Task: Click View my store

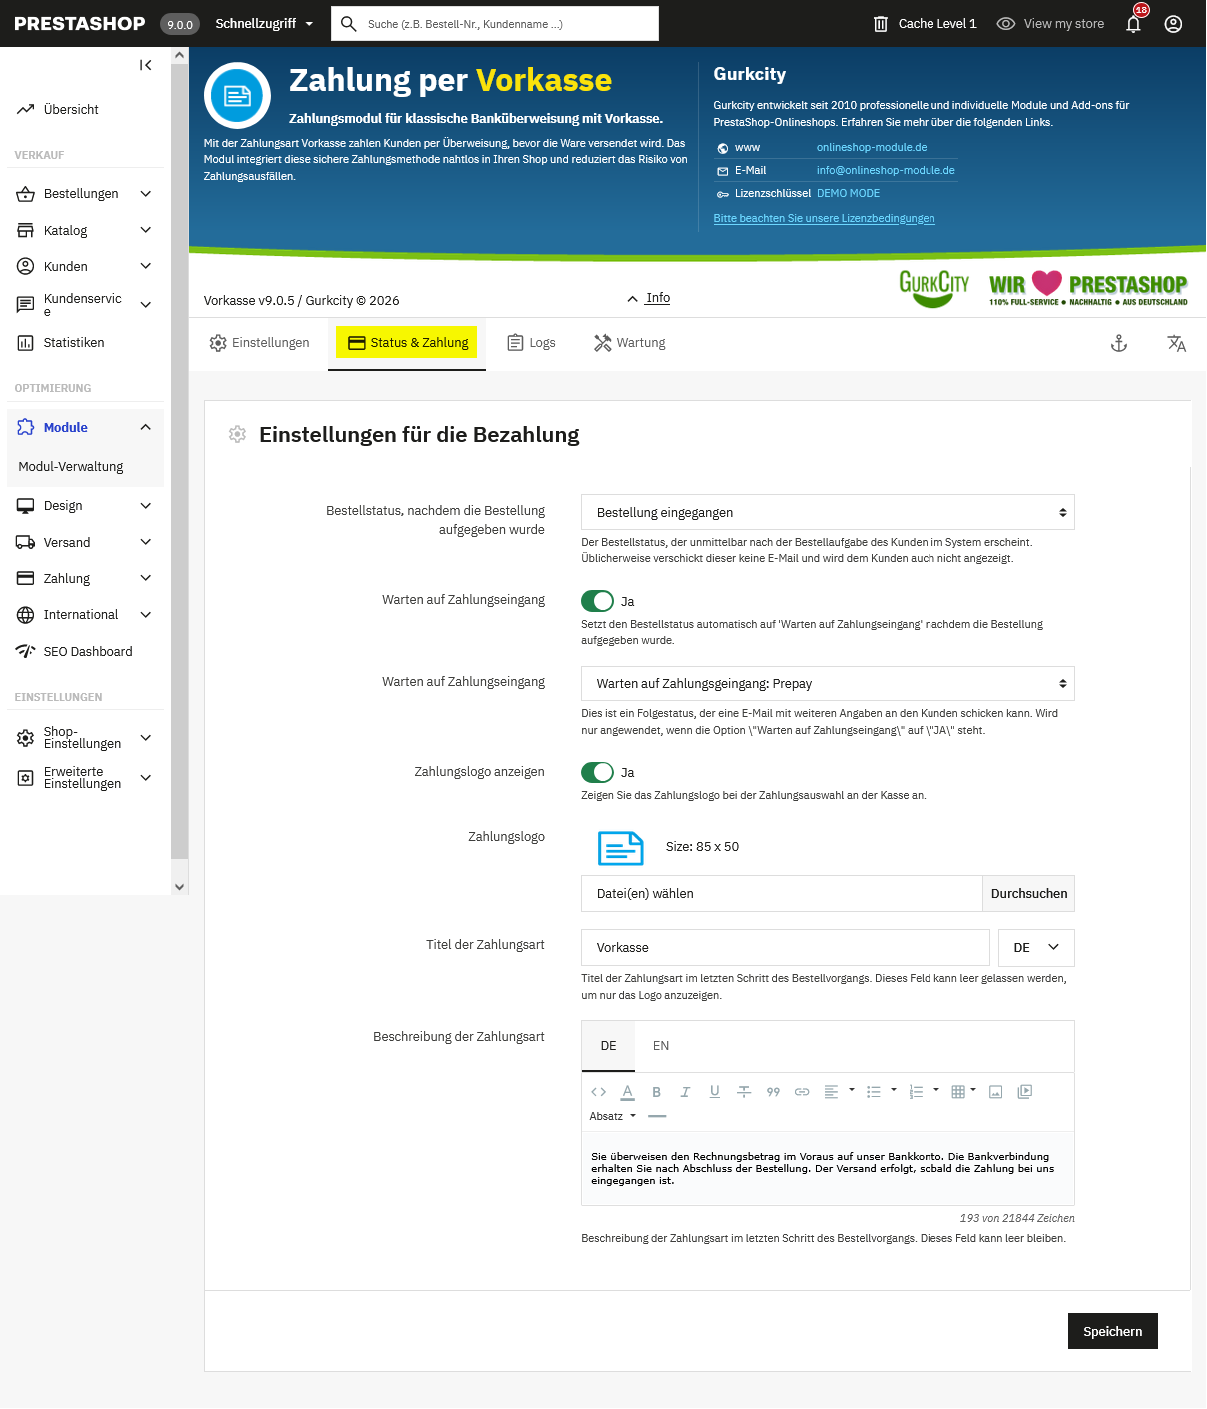Action: [1051, 24]
